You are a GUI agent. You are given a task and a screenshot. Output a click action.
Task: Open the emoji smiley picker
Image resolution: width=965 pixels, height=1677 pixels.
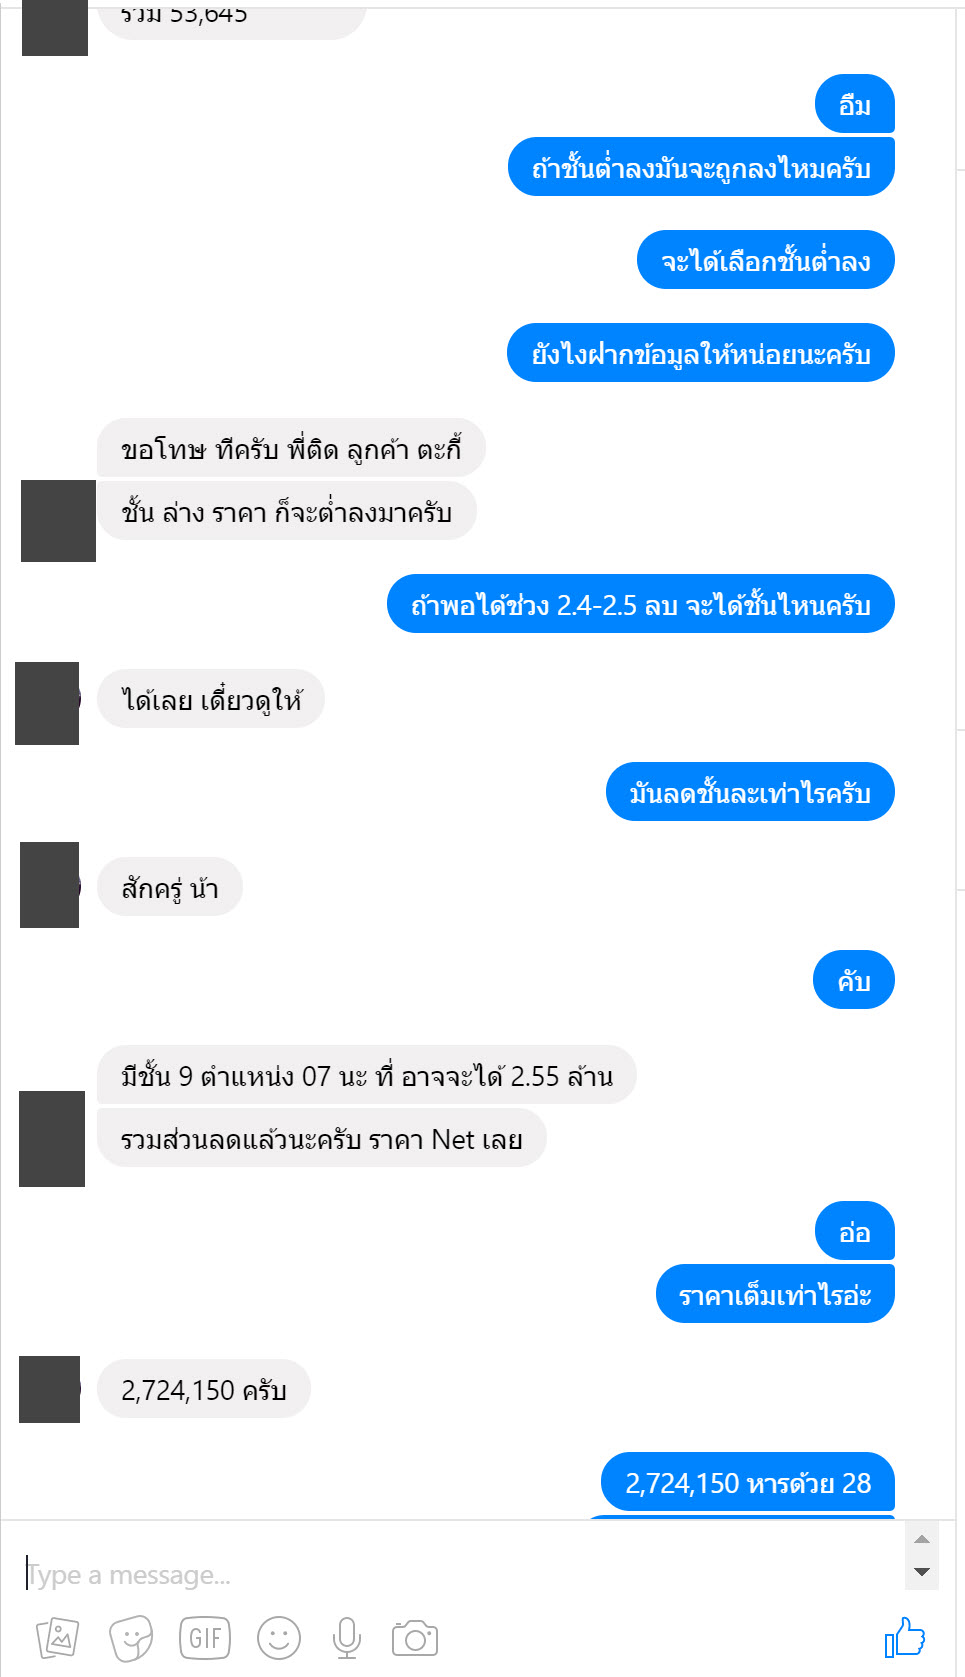[279, 1638]
